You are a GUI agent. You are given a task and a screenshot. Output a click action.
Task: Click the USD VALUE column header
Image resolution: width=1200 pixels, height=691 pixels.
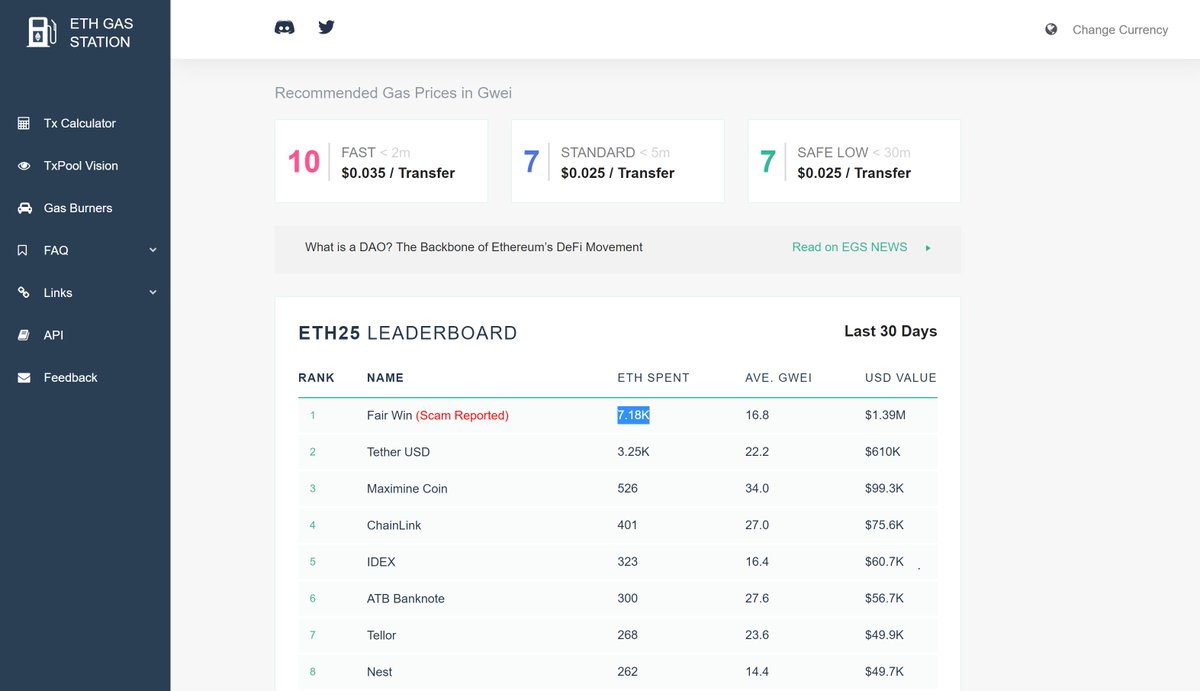[901, 378]
